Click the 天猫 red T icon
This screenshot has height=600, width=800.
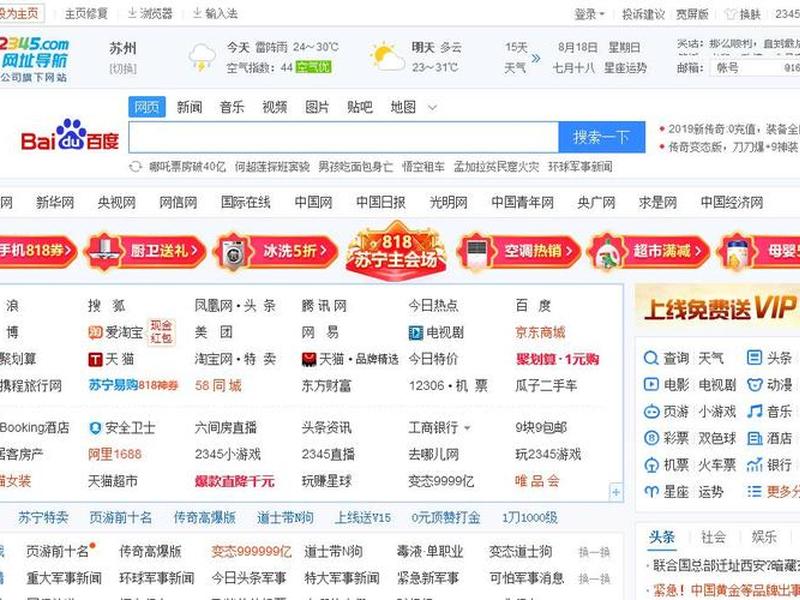pyautogui.click(x=95, y=360)
